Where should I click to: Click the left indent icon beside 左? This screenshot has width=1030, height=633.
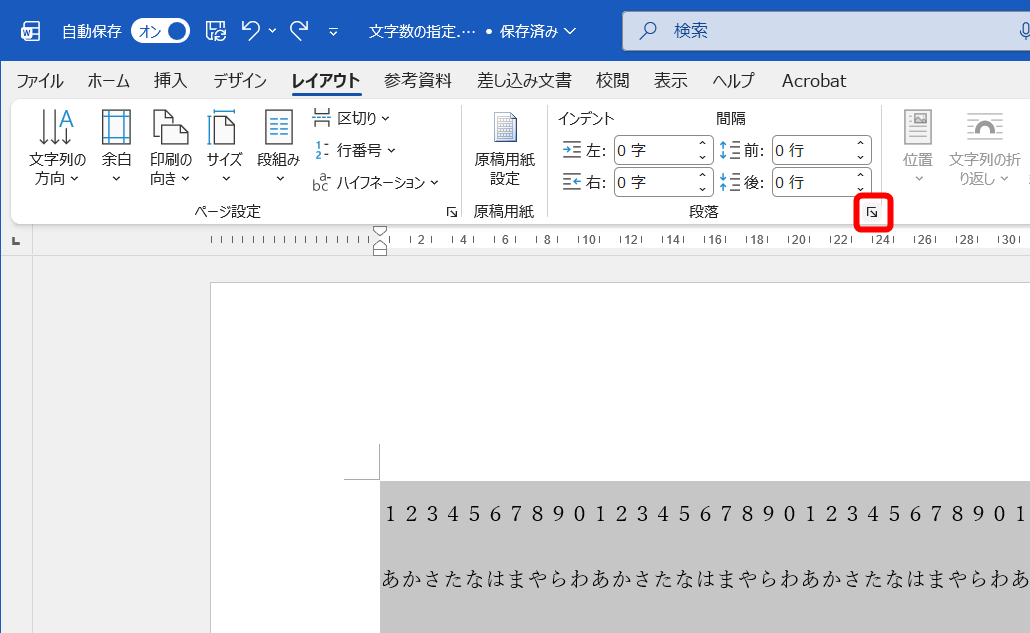(571, 150)
